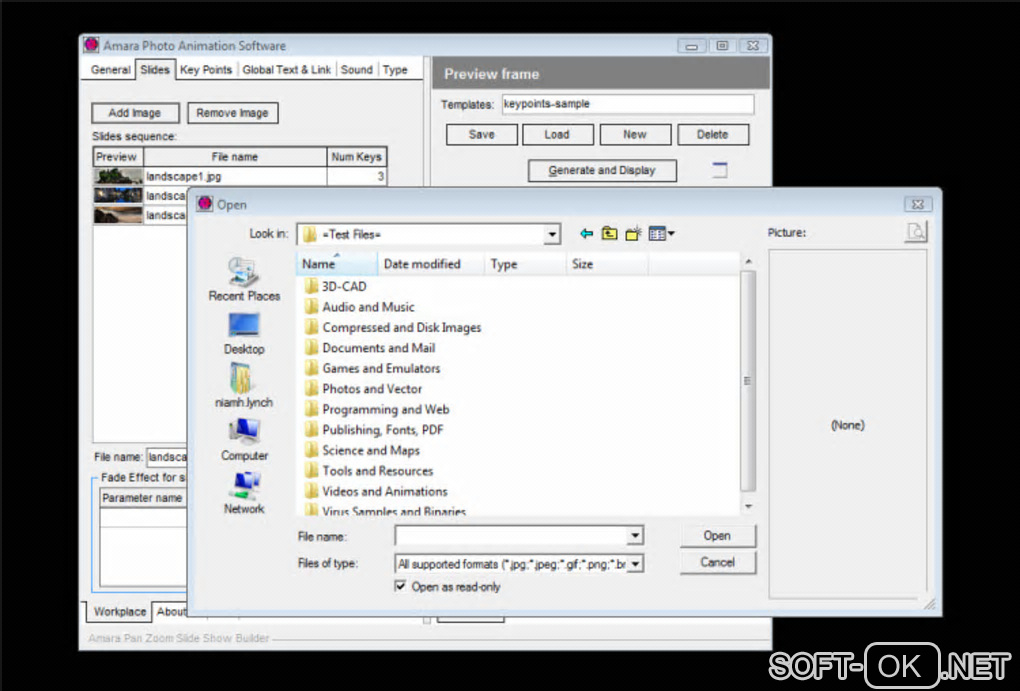
Task: Click the Templates name input field
Action: coord(628,104)
